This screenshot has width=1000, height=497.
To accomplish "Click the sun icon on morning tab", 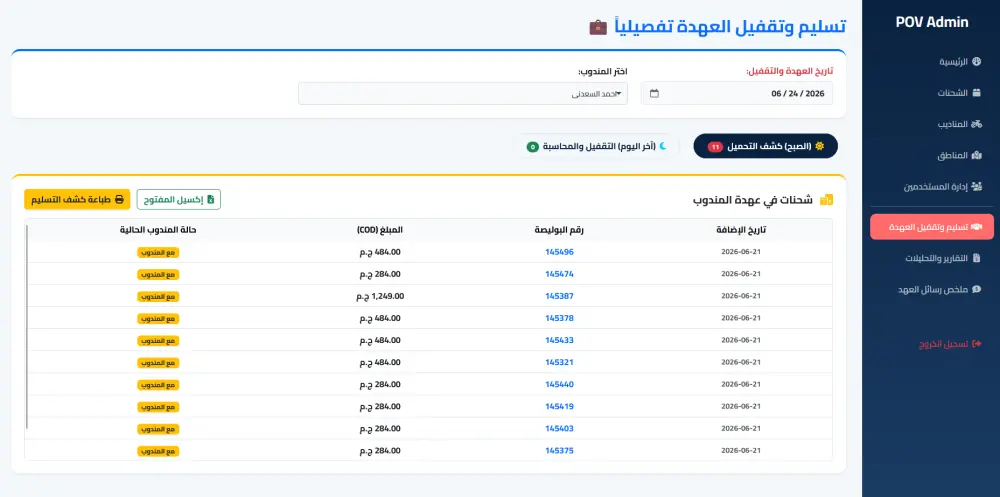I will click(x=820, y=146).
